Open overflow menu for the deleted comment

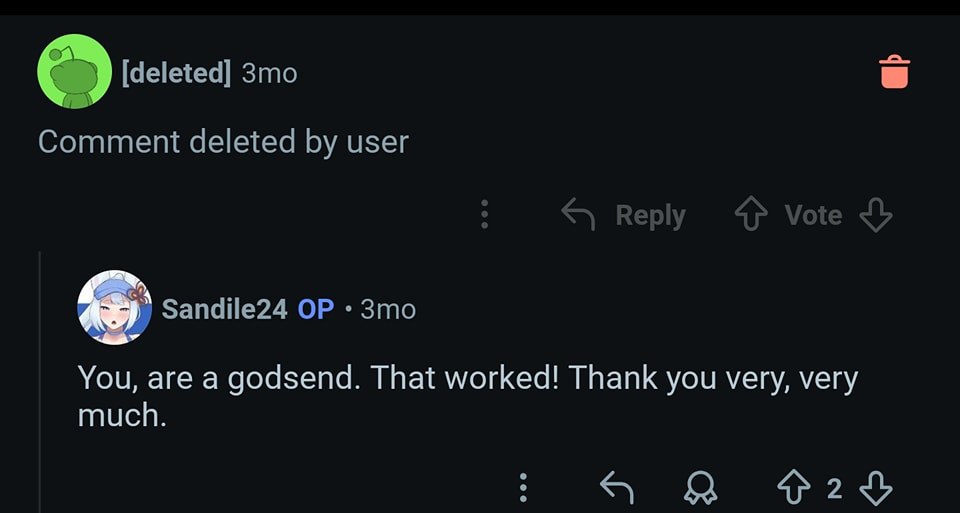point(485,214)
